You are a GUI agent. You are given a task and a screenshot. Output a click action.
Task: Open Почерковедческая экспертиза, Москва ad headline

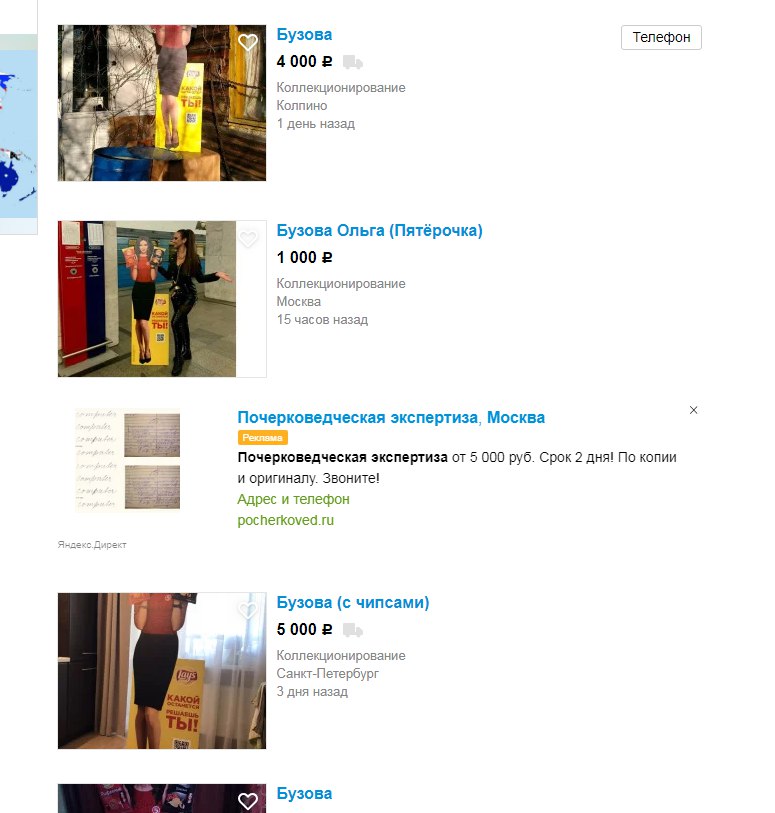(x=391, y=417)
